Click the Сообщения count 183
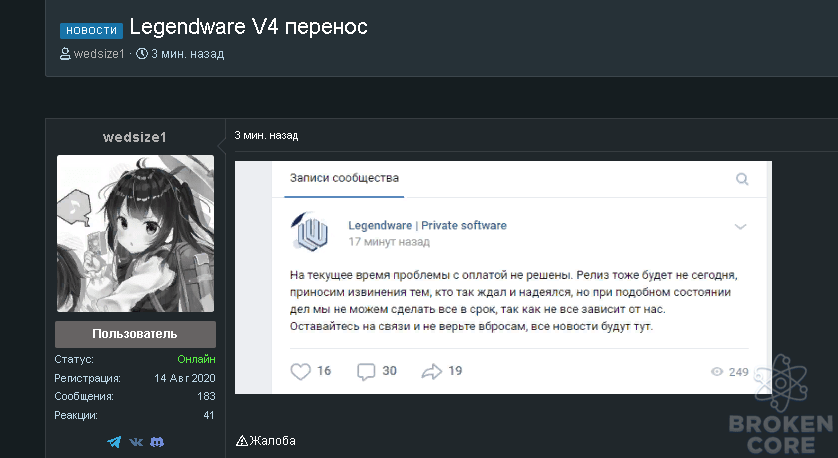838x458 pixels. [206, 397]
